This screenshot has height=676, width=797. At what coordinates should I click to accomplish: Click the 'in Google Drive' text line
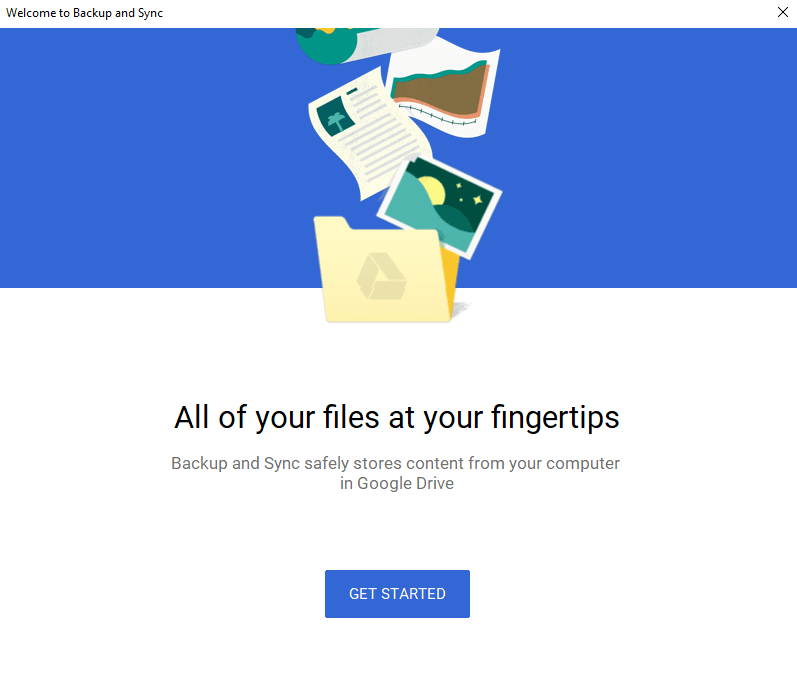coord(397,483)
